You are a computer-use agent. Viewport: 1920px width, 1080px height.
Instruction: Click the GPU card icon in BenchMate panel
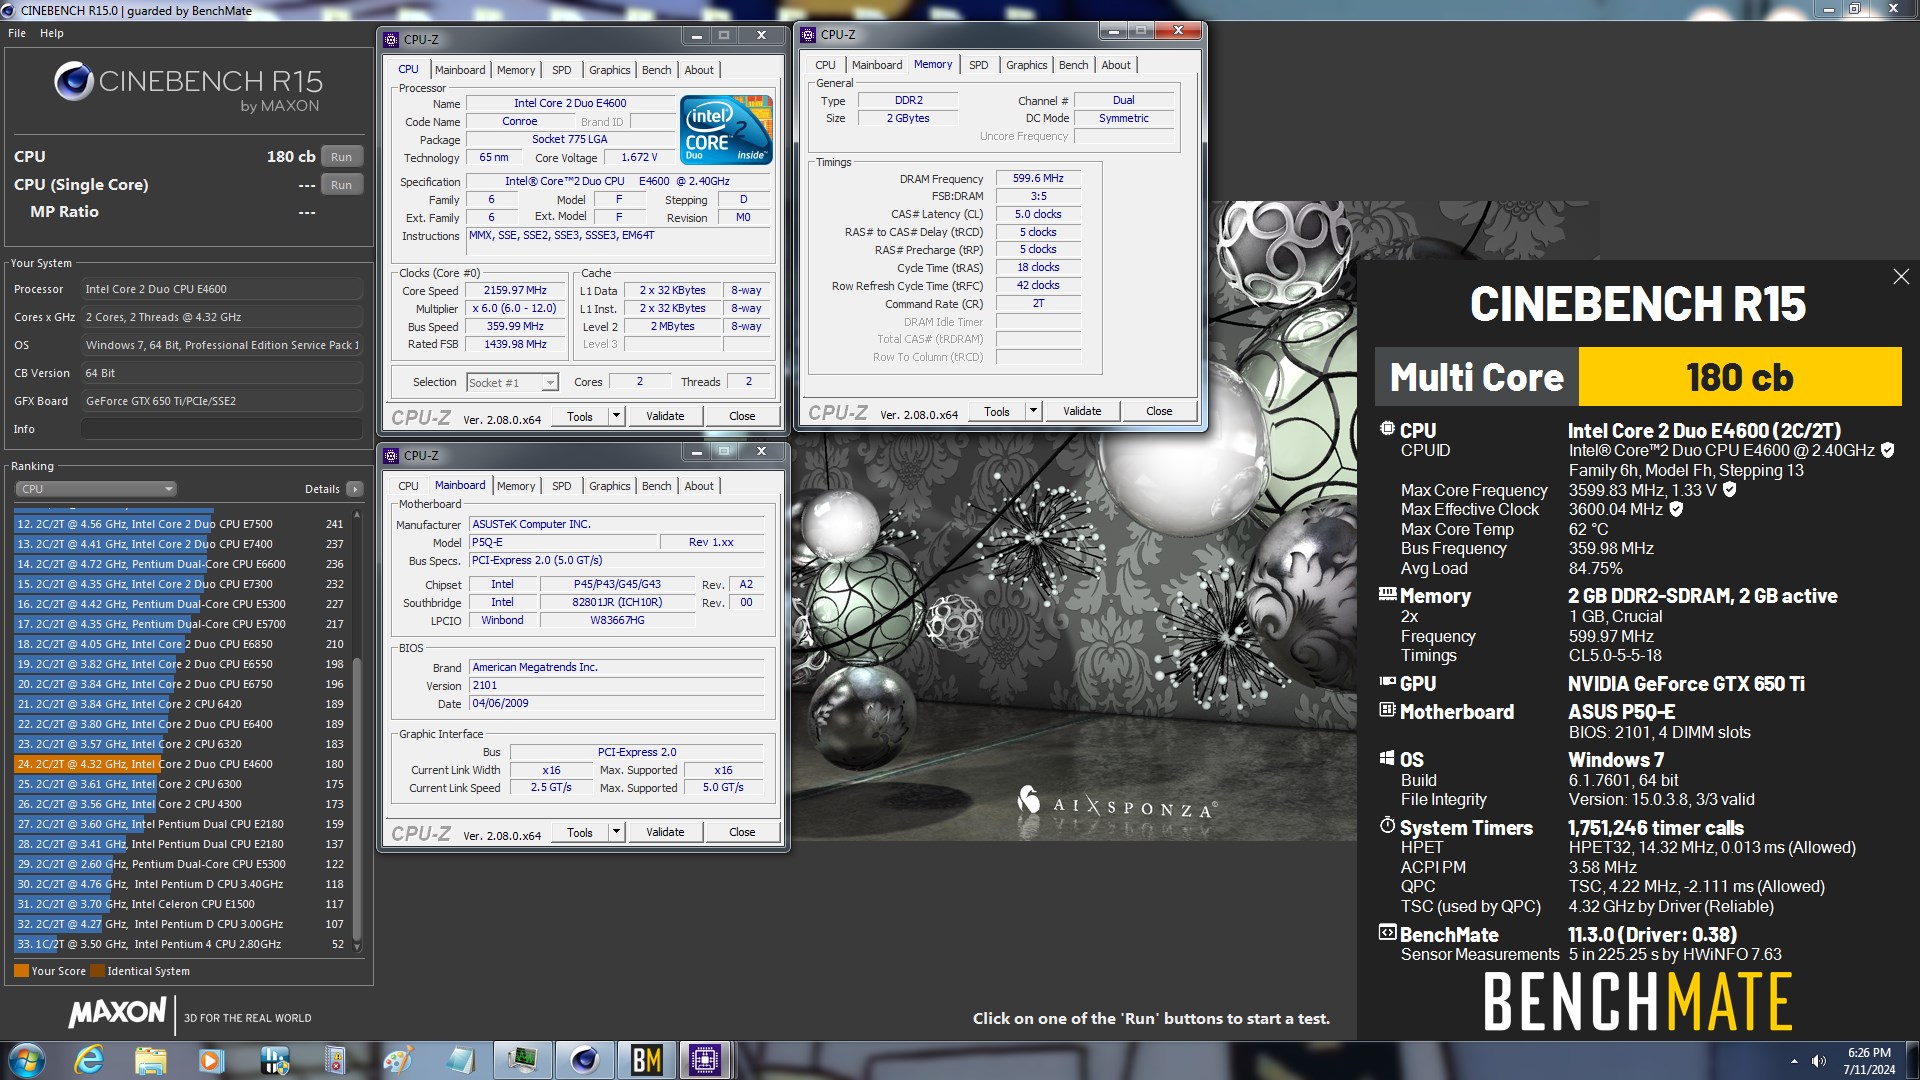click(x=1387, y=682)
